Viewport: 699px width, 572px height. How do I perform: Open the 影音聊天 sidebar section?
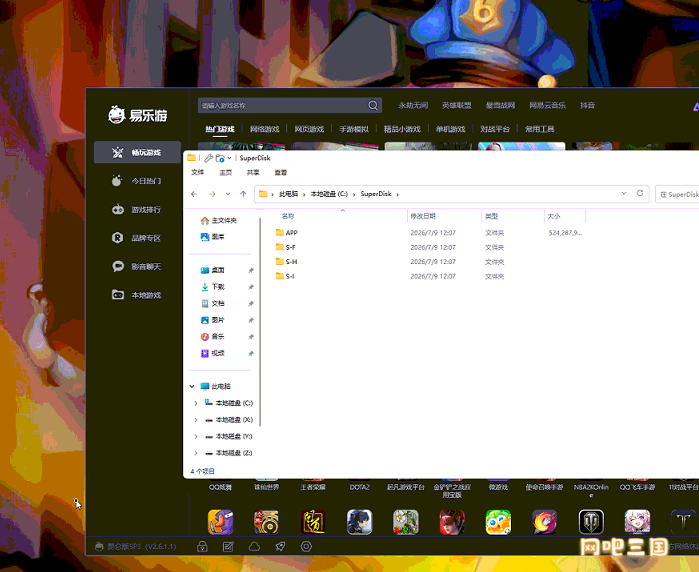tap(137, 267)
